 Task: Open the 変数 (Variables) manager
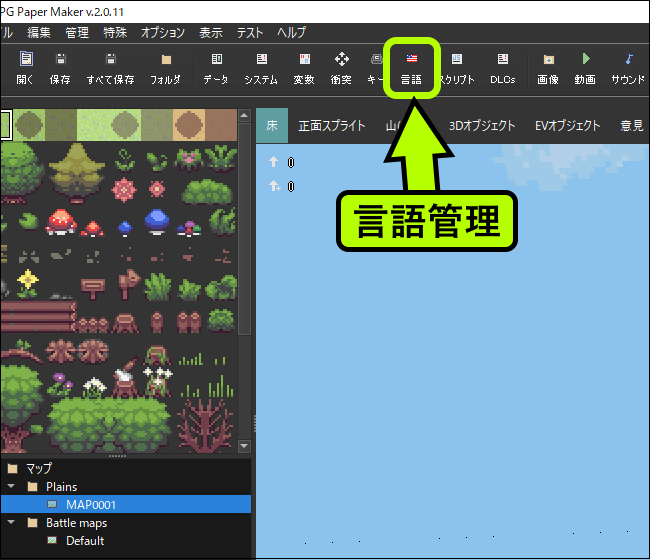[304, 68]
